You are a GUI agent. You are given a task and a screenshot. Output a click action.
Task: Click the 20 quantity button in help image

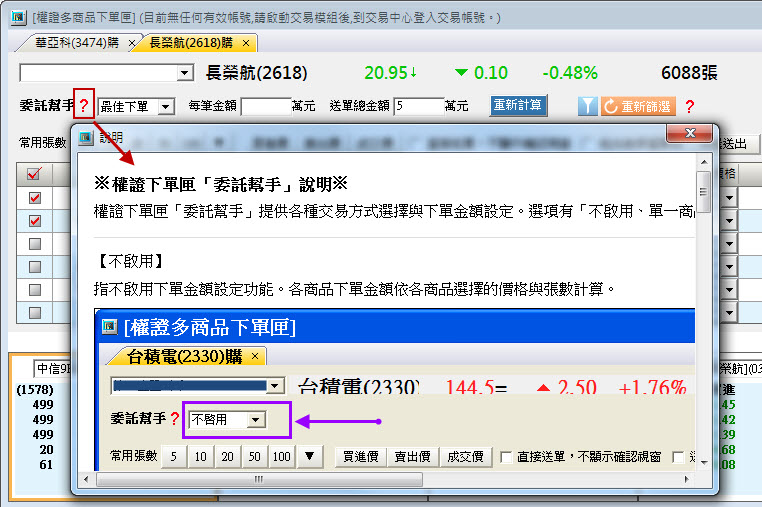[227, 457]
